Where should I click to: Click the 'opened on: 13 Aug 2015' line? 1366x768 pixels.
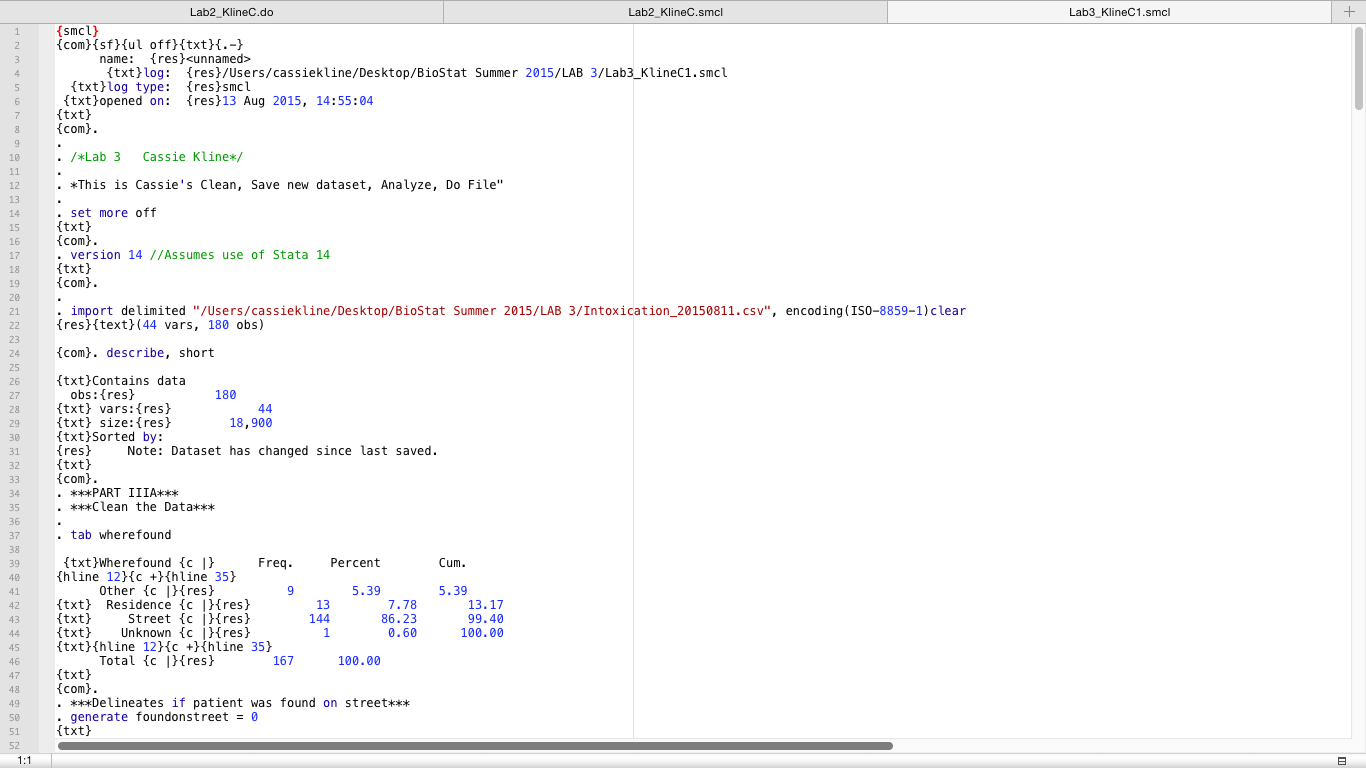click(x=218, y=101)
